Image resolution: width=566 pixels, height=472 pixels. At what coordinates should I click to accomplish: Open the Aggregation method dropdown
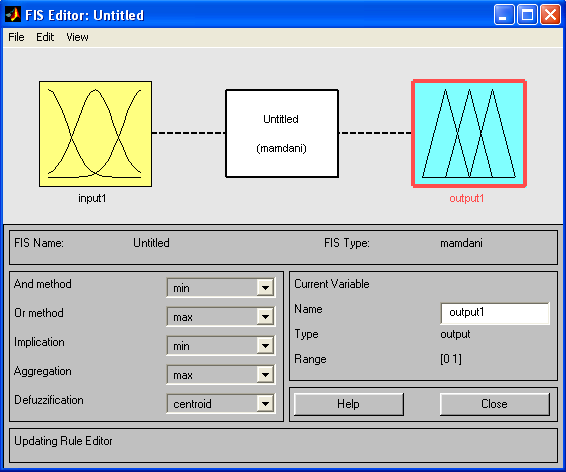(221, 375)
